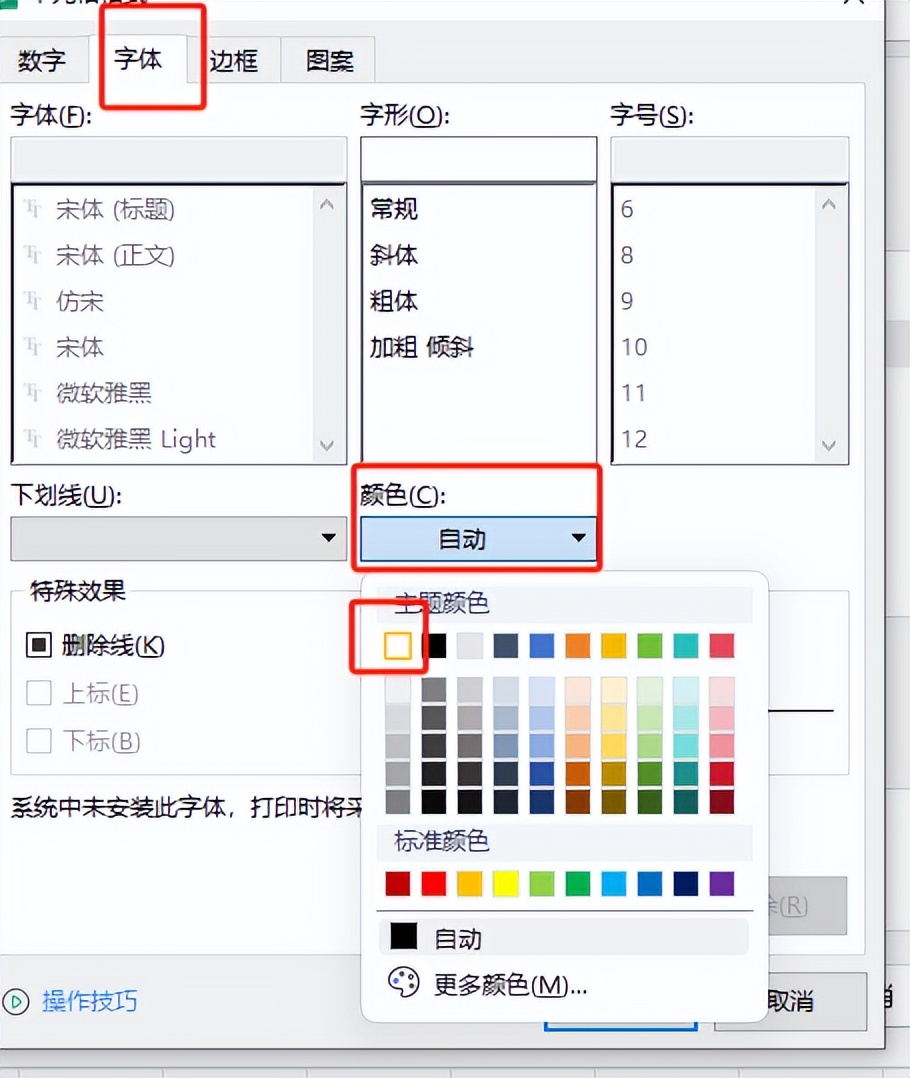Choose 自动 automatic color option
Viewport: 910px width, 1078px height.
tap(564, 938)
